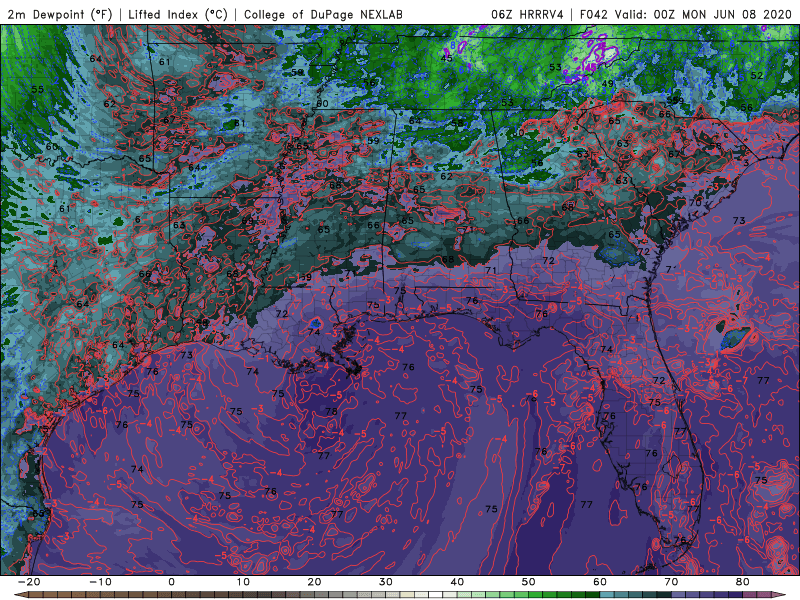
Task: Click the '06Z HRRRV4' model run label
Action: (528, 14)
